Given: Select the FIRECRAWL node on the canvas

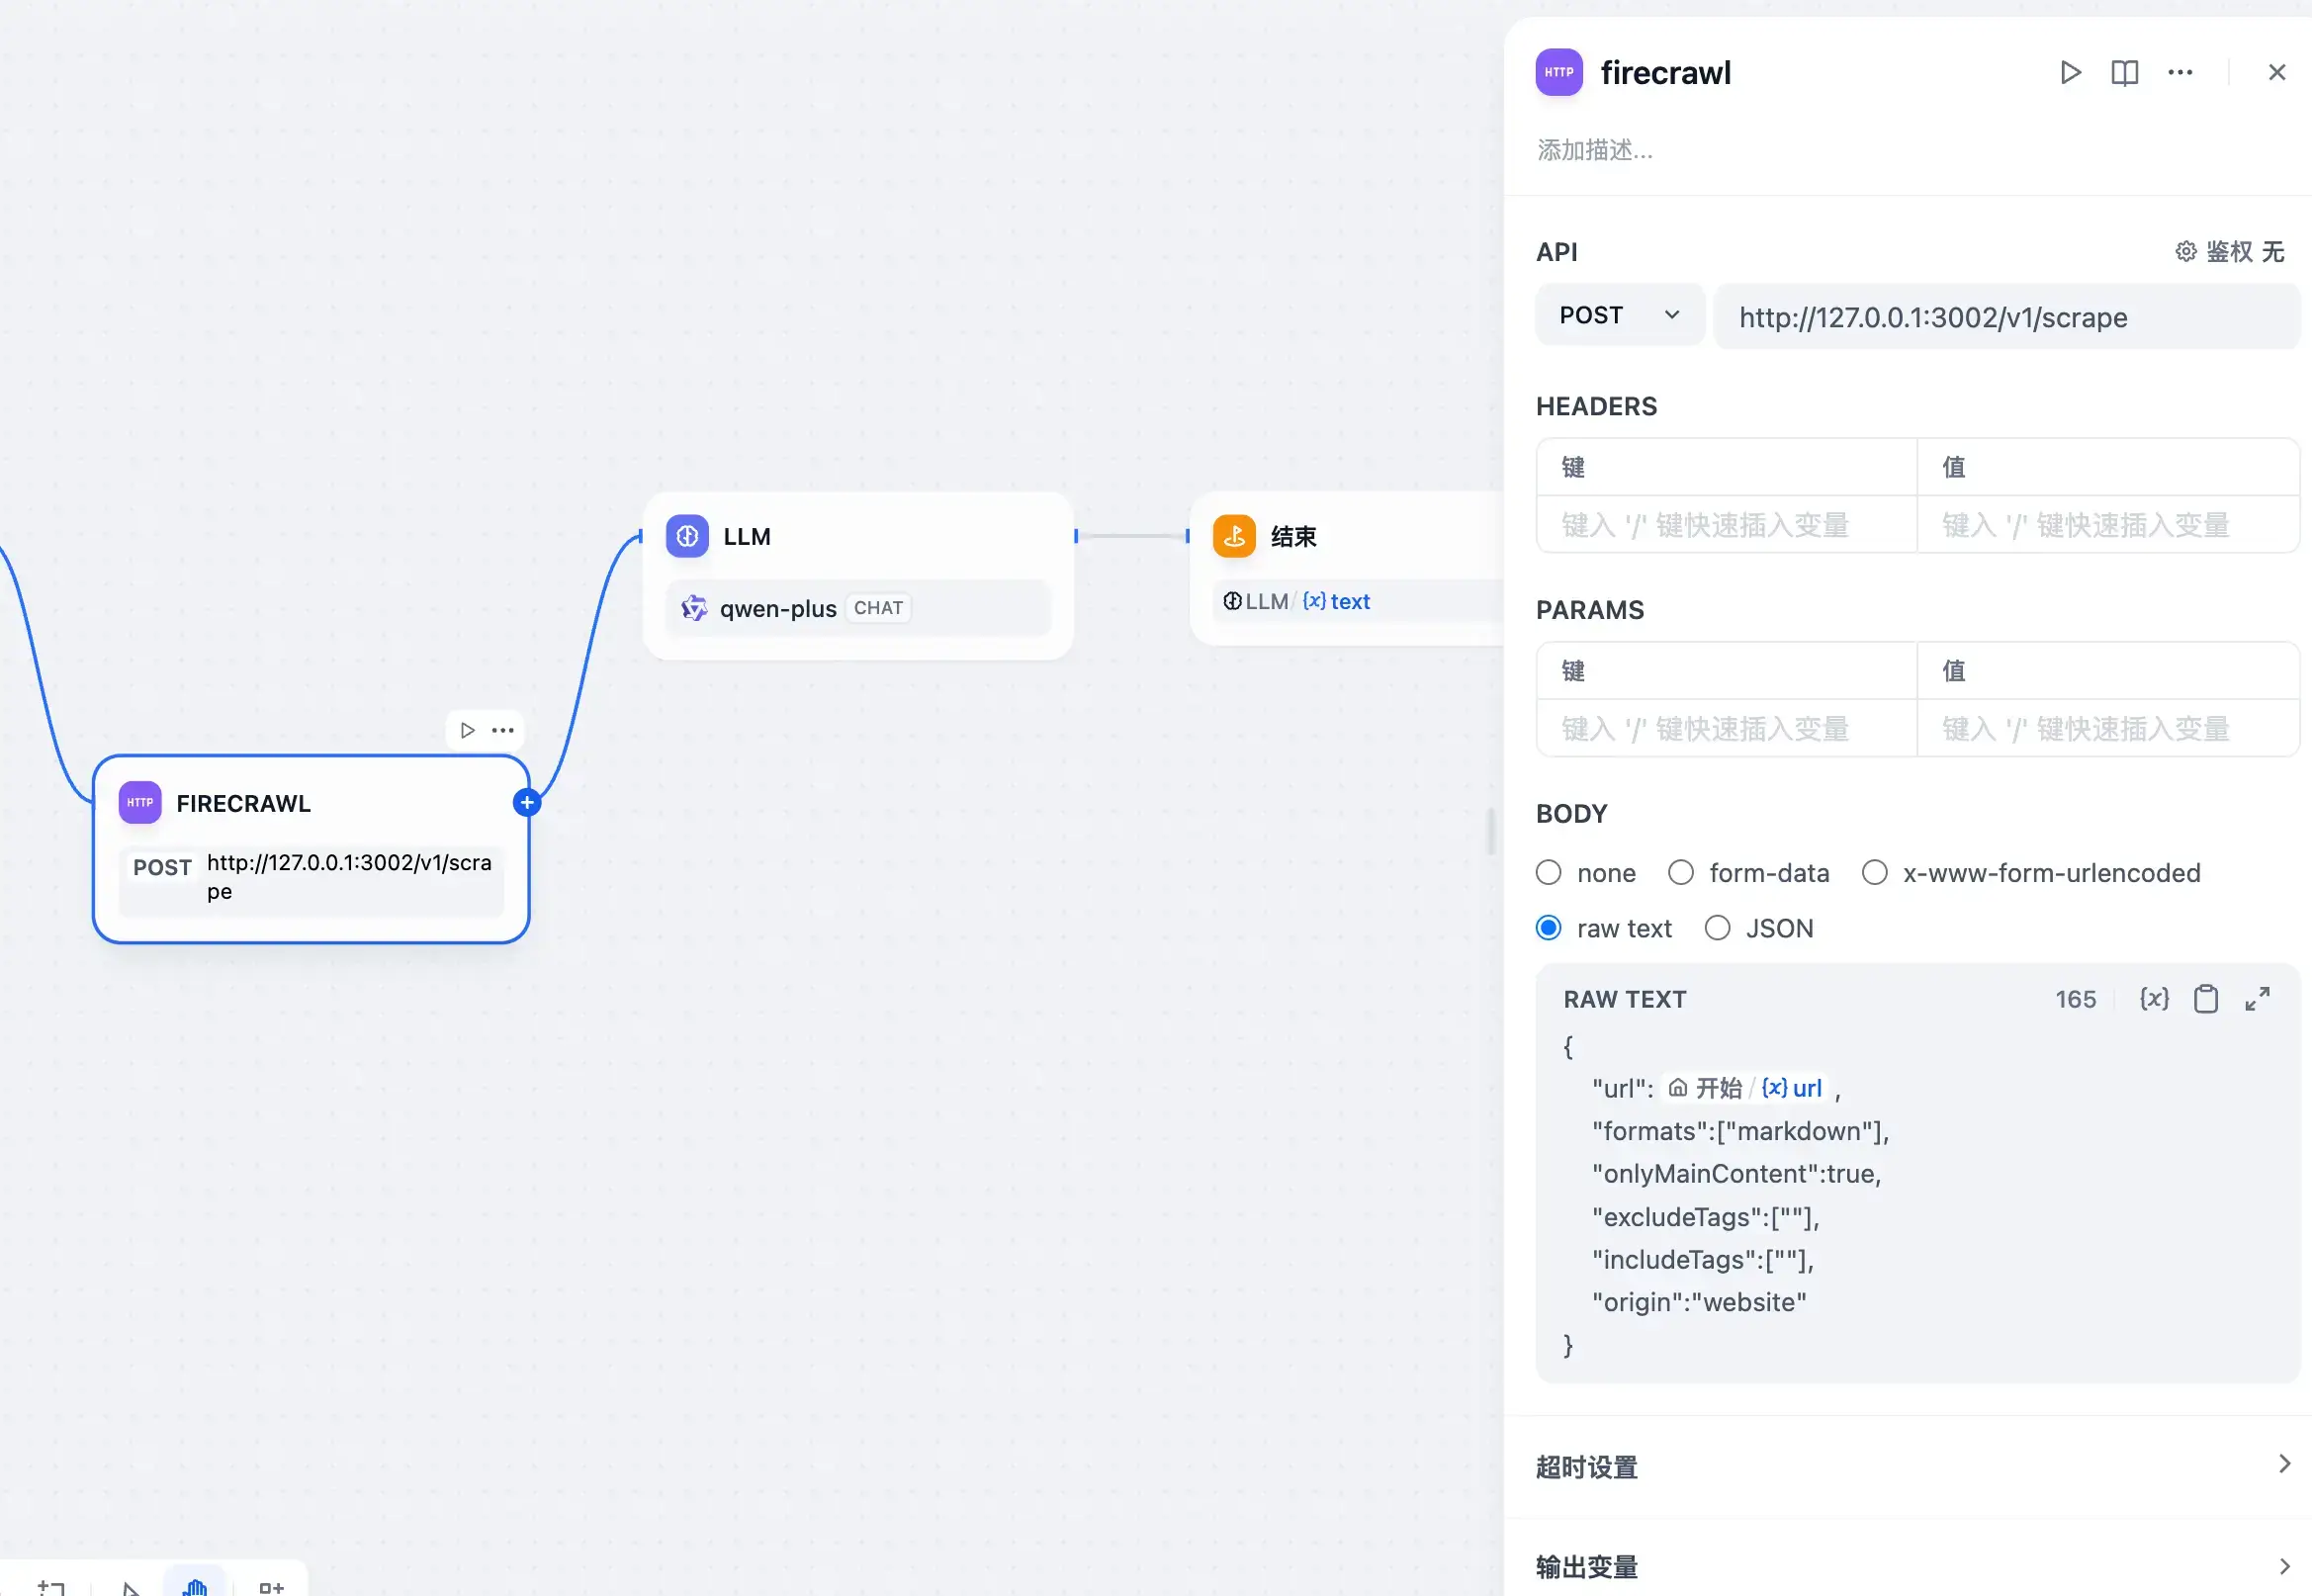Looking at the screenshot, I should tap(311, 849).
